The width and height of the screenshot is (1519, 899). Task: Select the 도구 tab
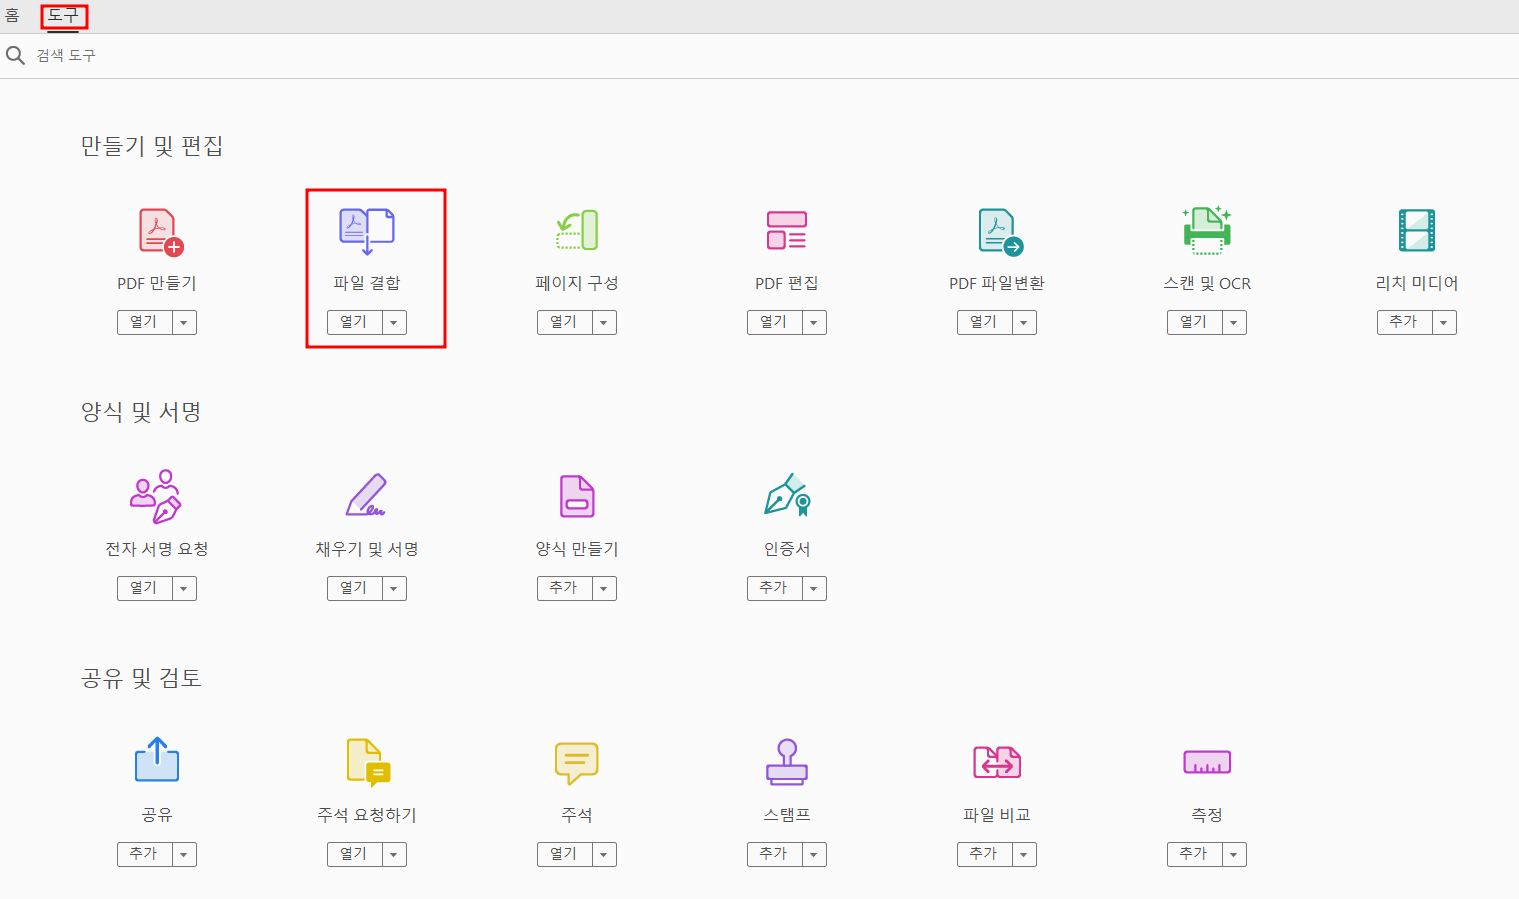click(63, 15)
